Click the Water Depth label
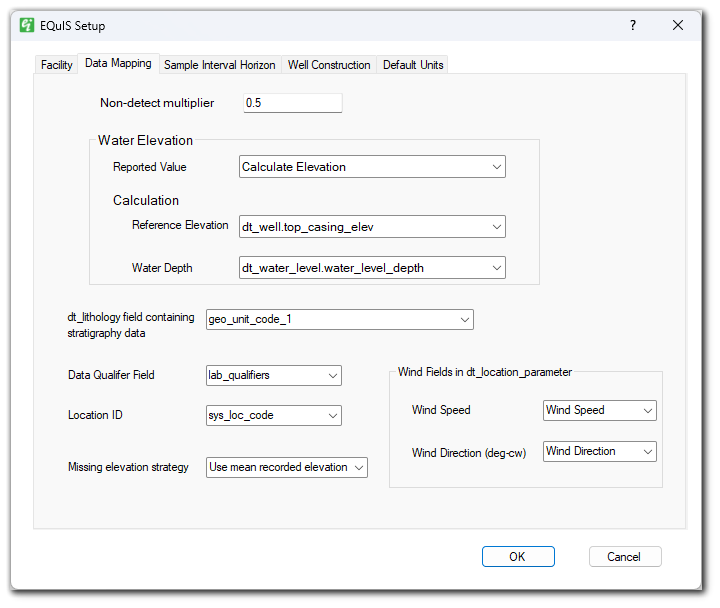The height and width of the screenshot is (608, 720). coord(162,268)
